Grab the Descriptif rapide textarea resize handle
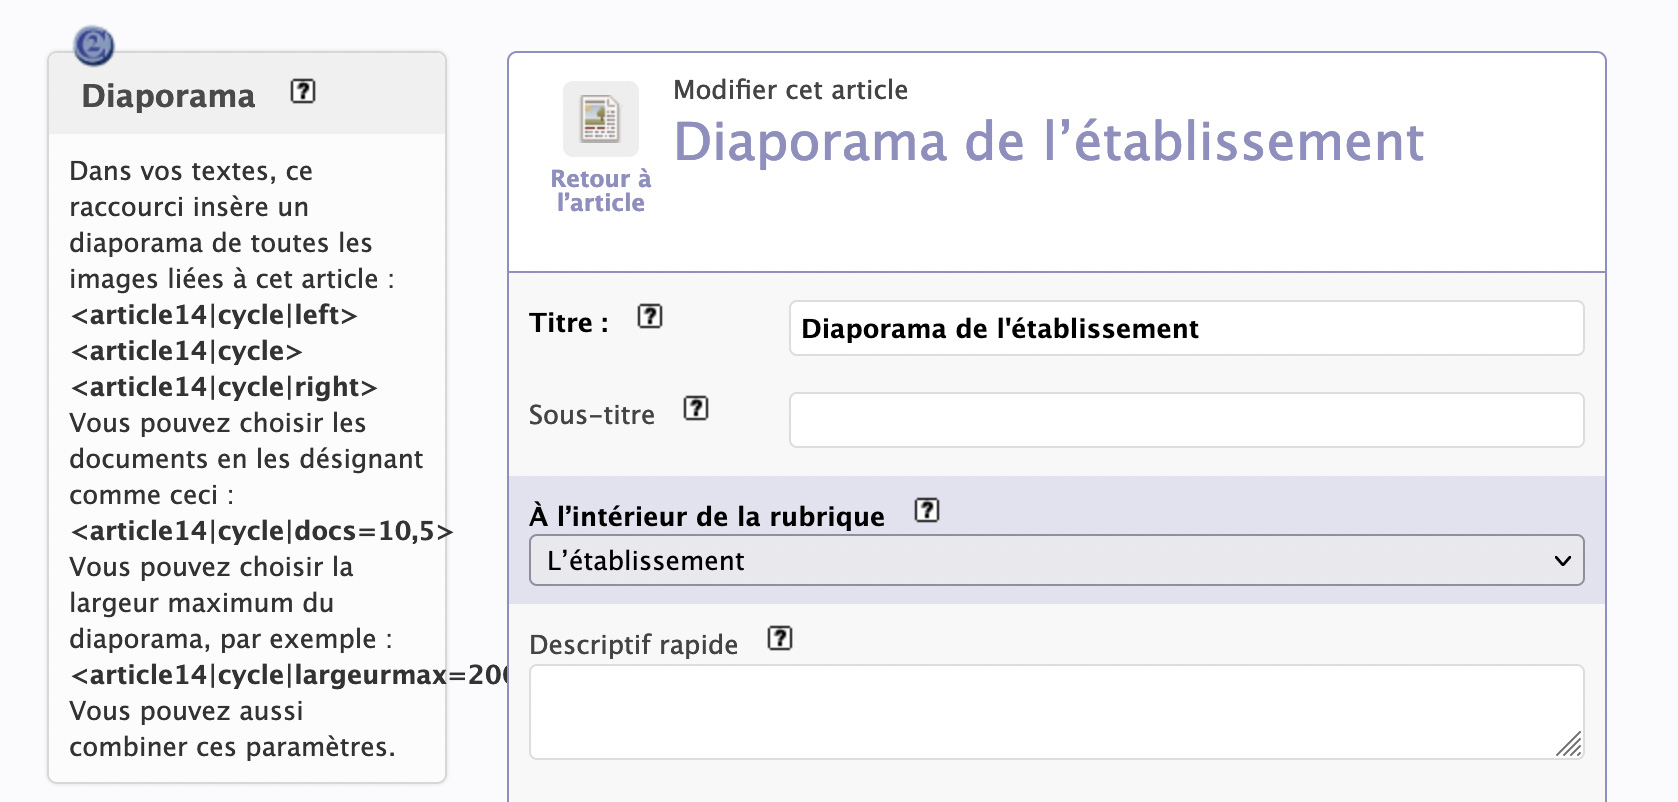 (1570, 745)
